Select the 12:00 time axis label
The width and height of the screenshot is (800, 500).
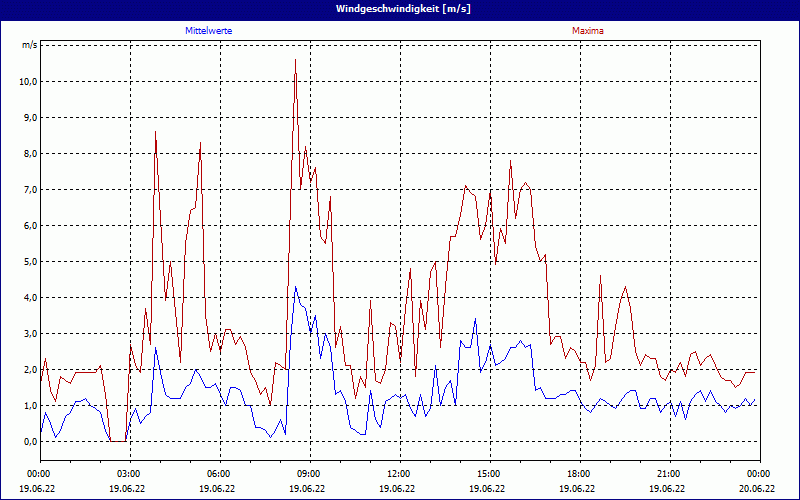[398, 473]
